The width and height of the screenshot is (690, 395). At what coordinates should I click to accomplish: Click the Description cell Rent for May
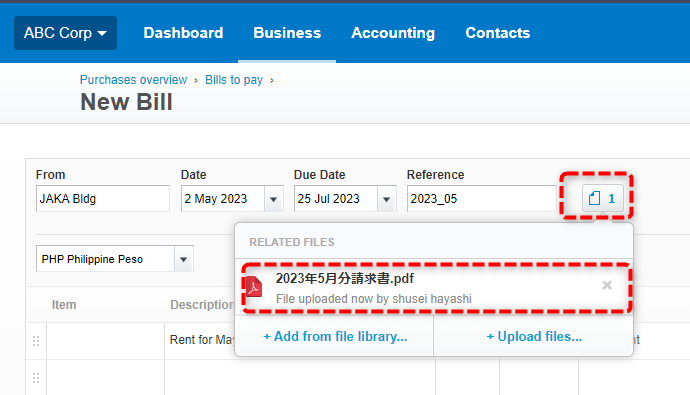[202, 340]
